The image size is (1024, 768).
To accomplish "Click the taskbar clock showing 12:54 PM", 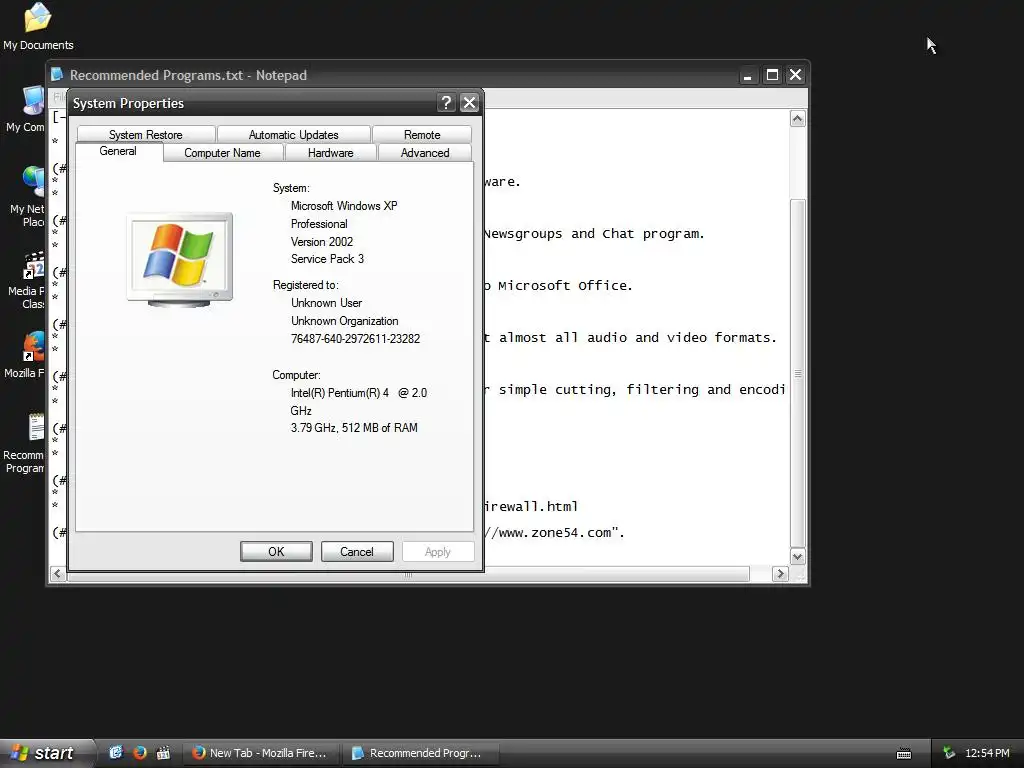I will tap(987, 753).
